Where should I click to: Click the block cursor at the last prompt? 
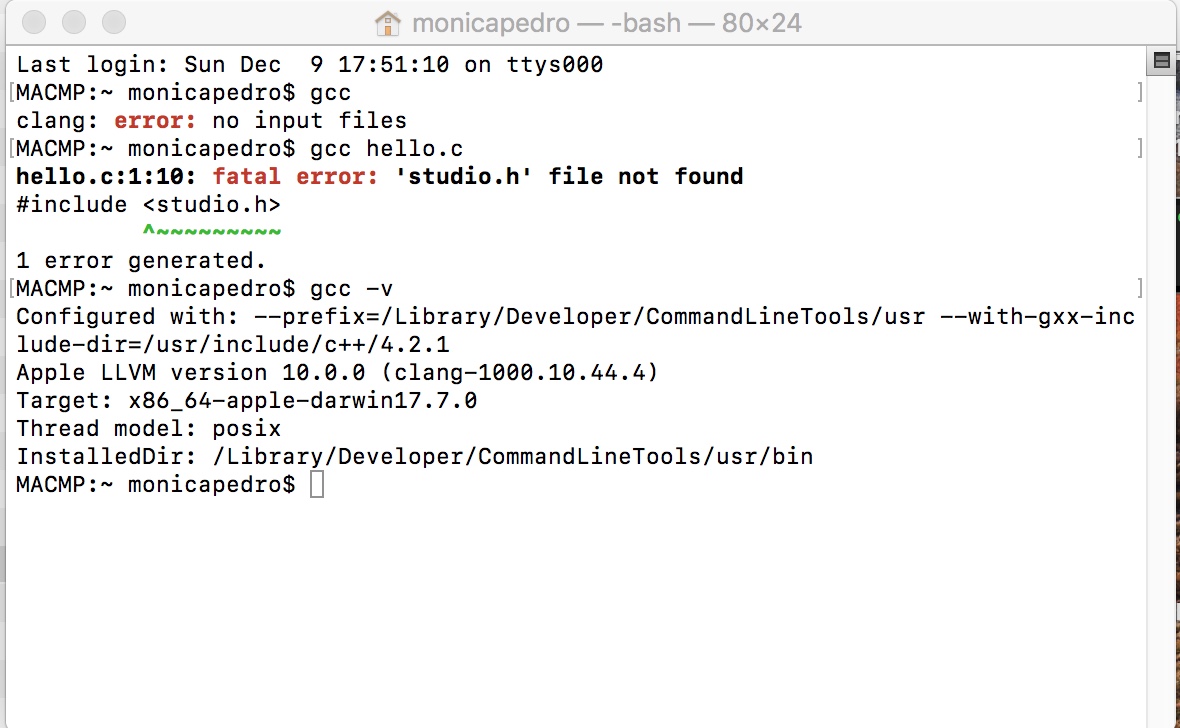(x=317, y=484)
